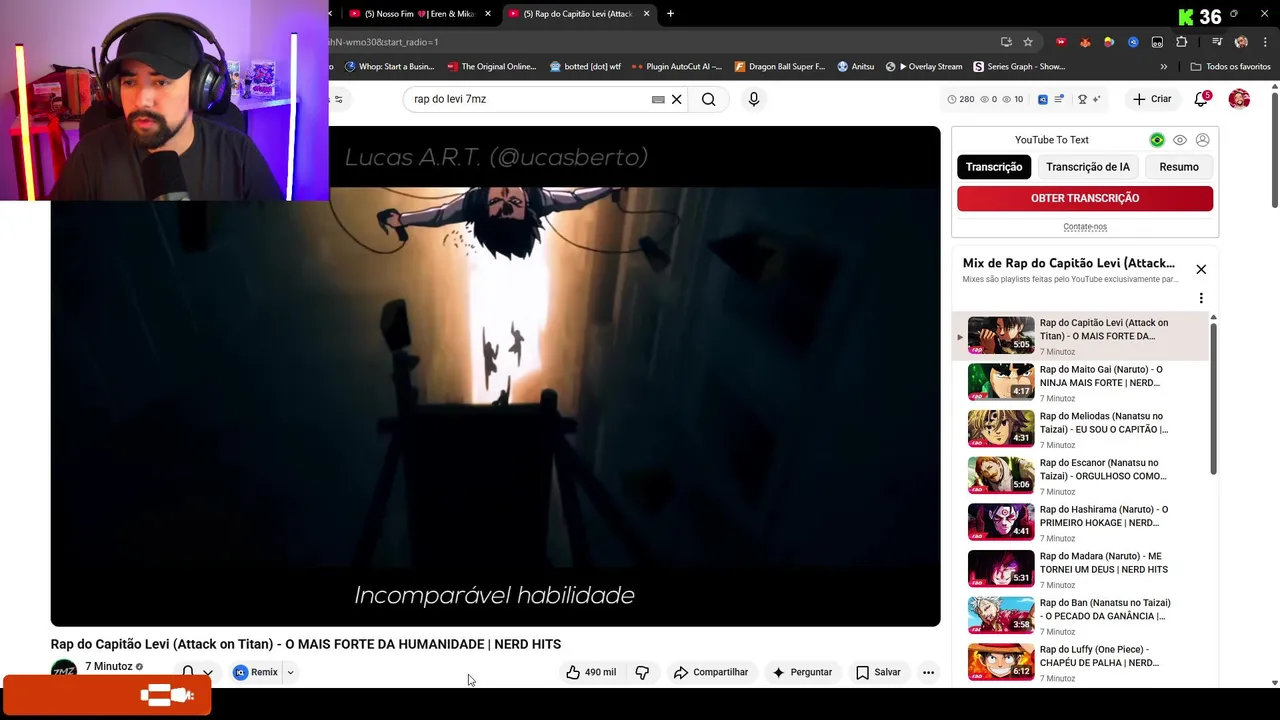Open the Whop: Start a Busin... bookmark
This screenshot has width=1280, height=720.
coord(390,67)
